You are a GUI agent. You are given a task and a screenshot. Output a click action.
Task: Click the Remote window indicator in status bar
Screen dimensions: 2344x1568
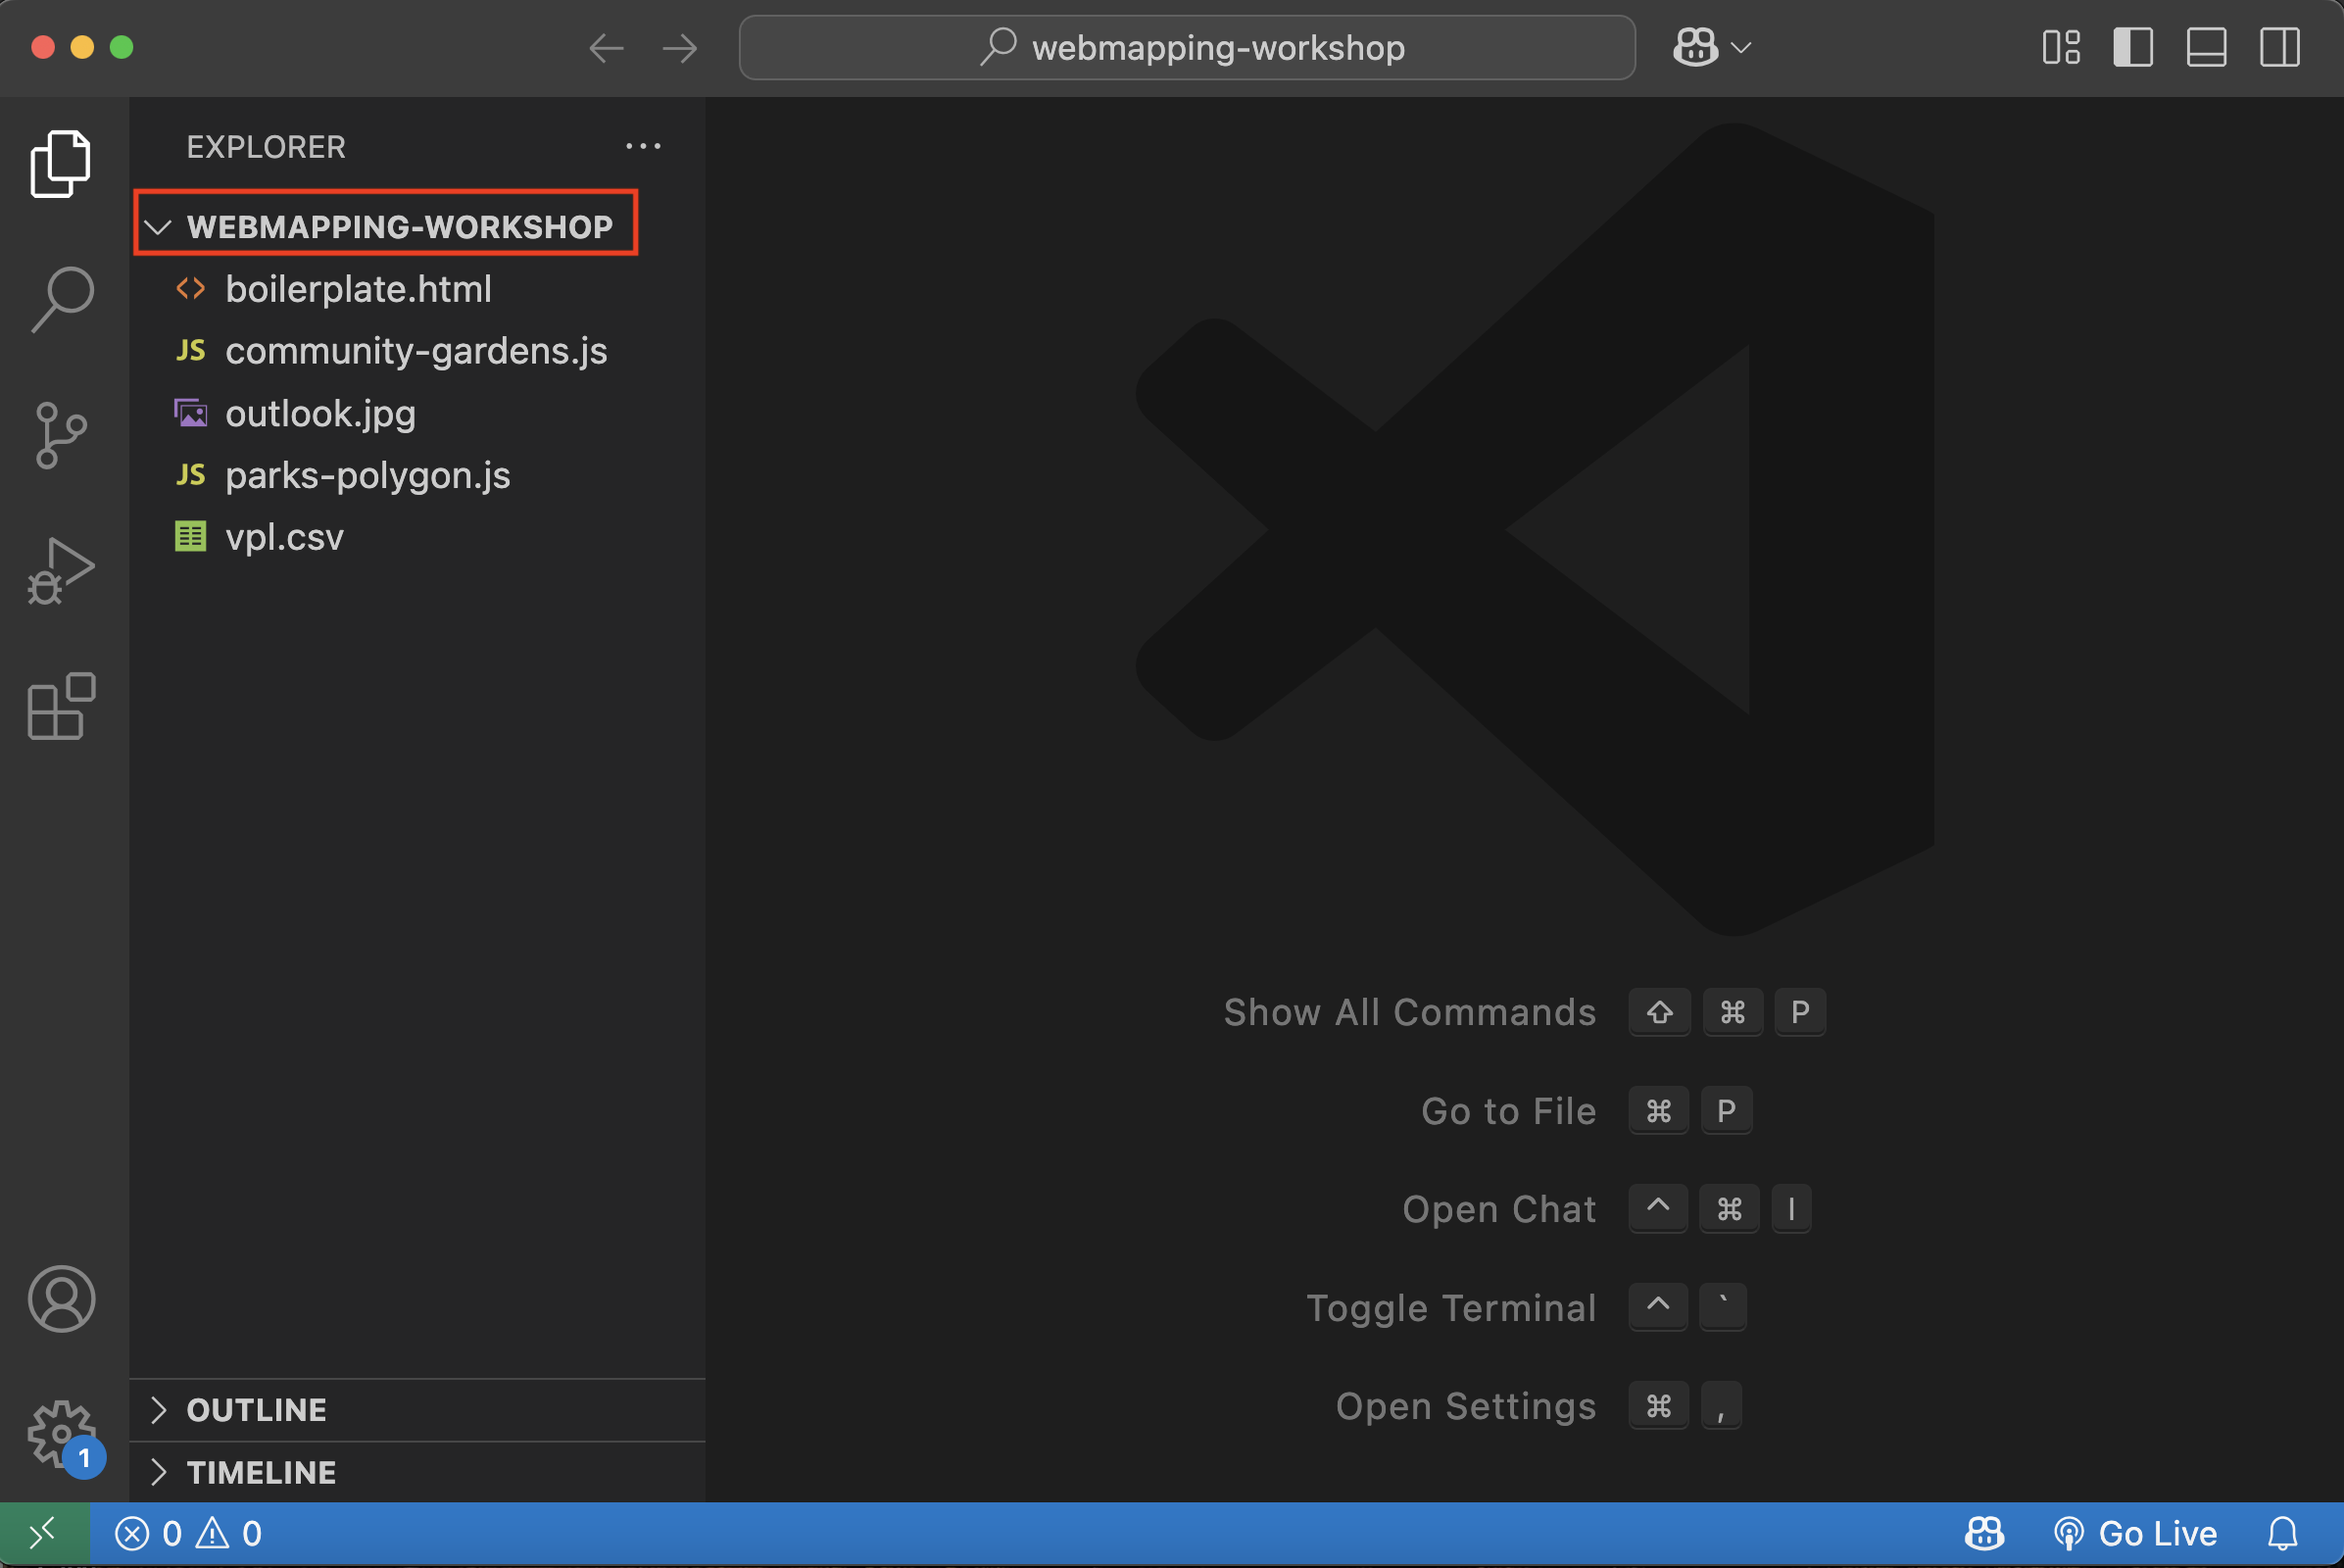click(44, 1534)
